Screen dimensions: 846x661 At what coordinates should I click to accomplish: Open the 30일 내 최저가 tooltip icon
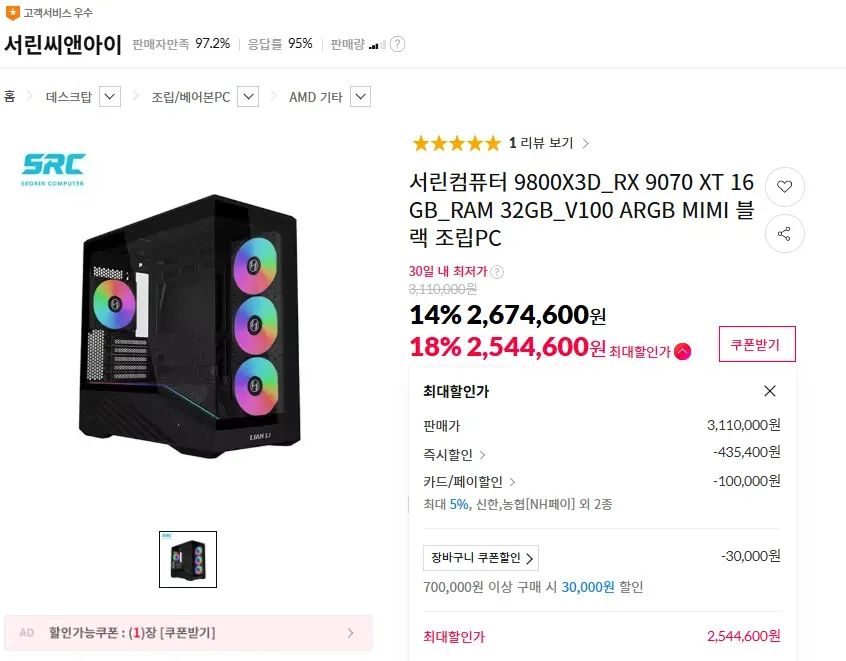497,270
